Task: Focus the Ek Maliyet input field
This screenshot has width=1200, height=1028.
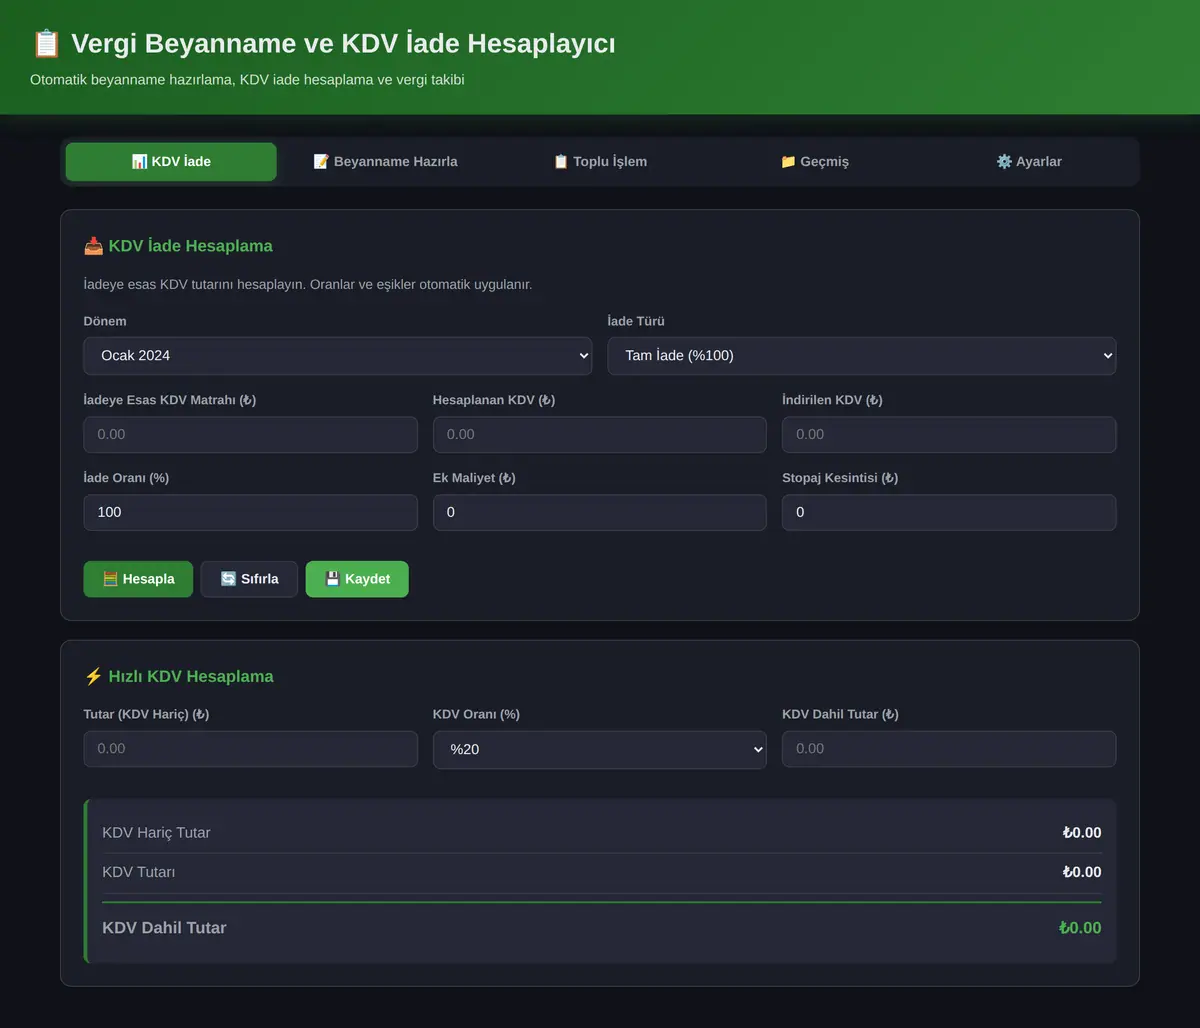Action: click(600, 513)
